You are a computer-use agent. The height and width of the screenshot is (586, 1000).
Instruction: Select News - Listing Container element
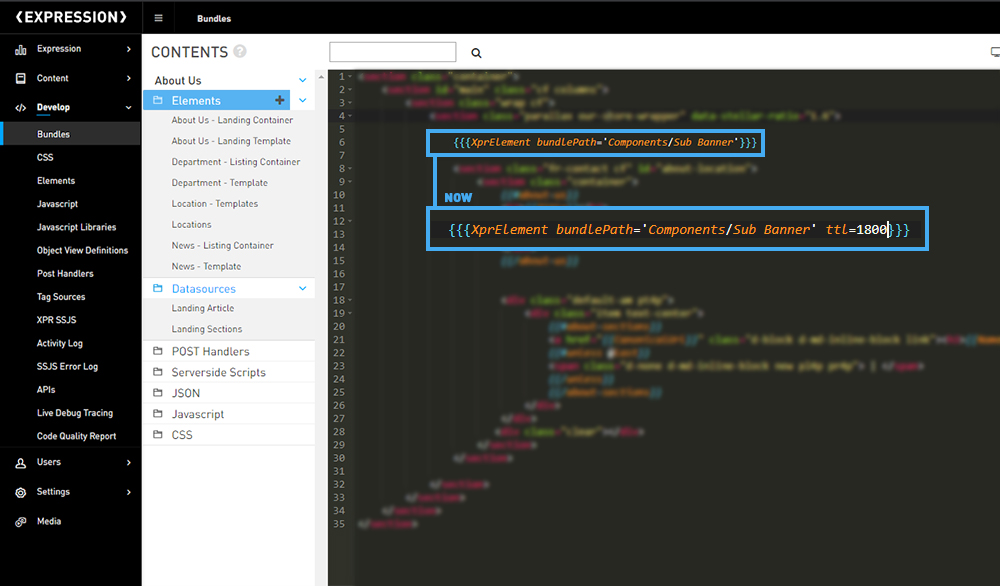coord(223,245)
